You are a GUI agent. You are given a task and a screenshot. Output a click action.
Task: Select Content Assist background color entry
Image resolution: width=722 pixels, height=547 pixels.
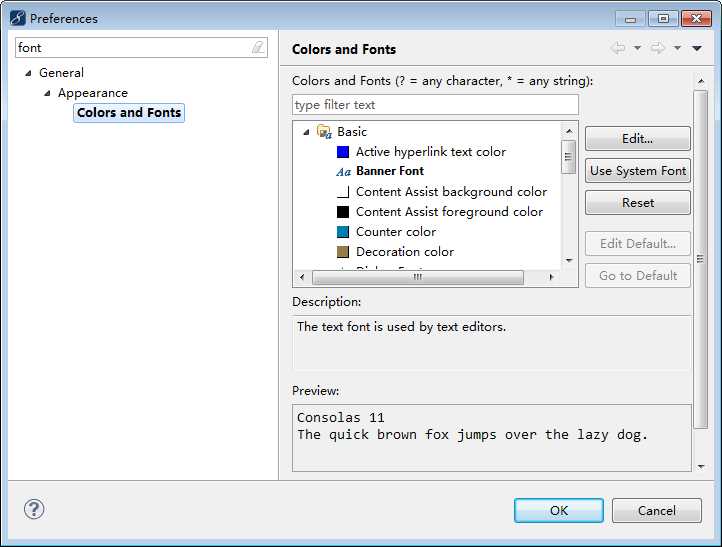tap(451, 192)
